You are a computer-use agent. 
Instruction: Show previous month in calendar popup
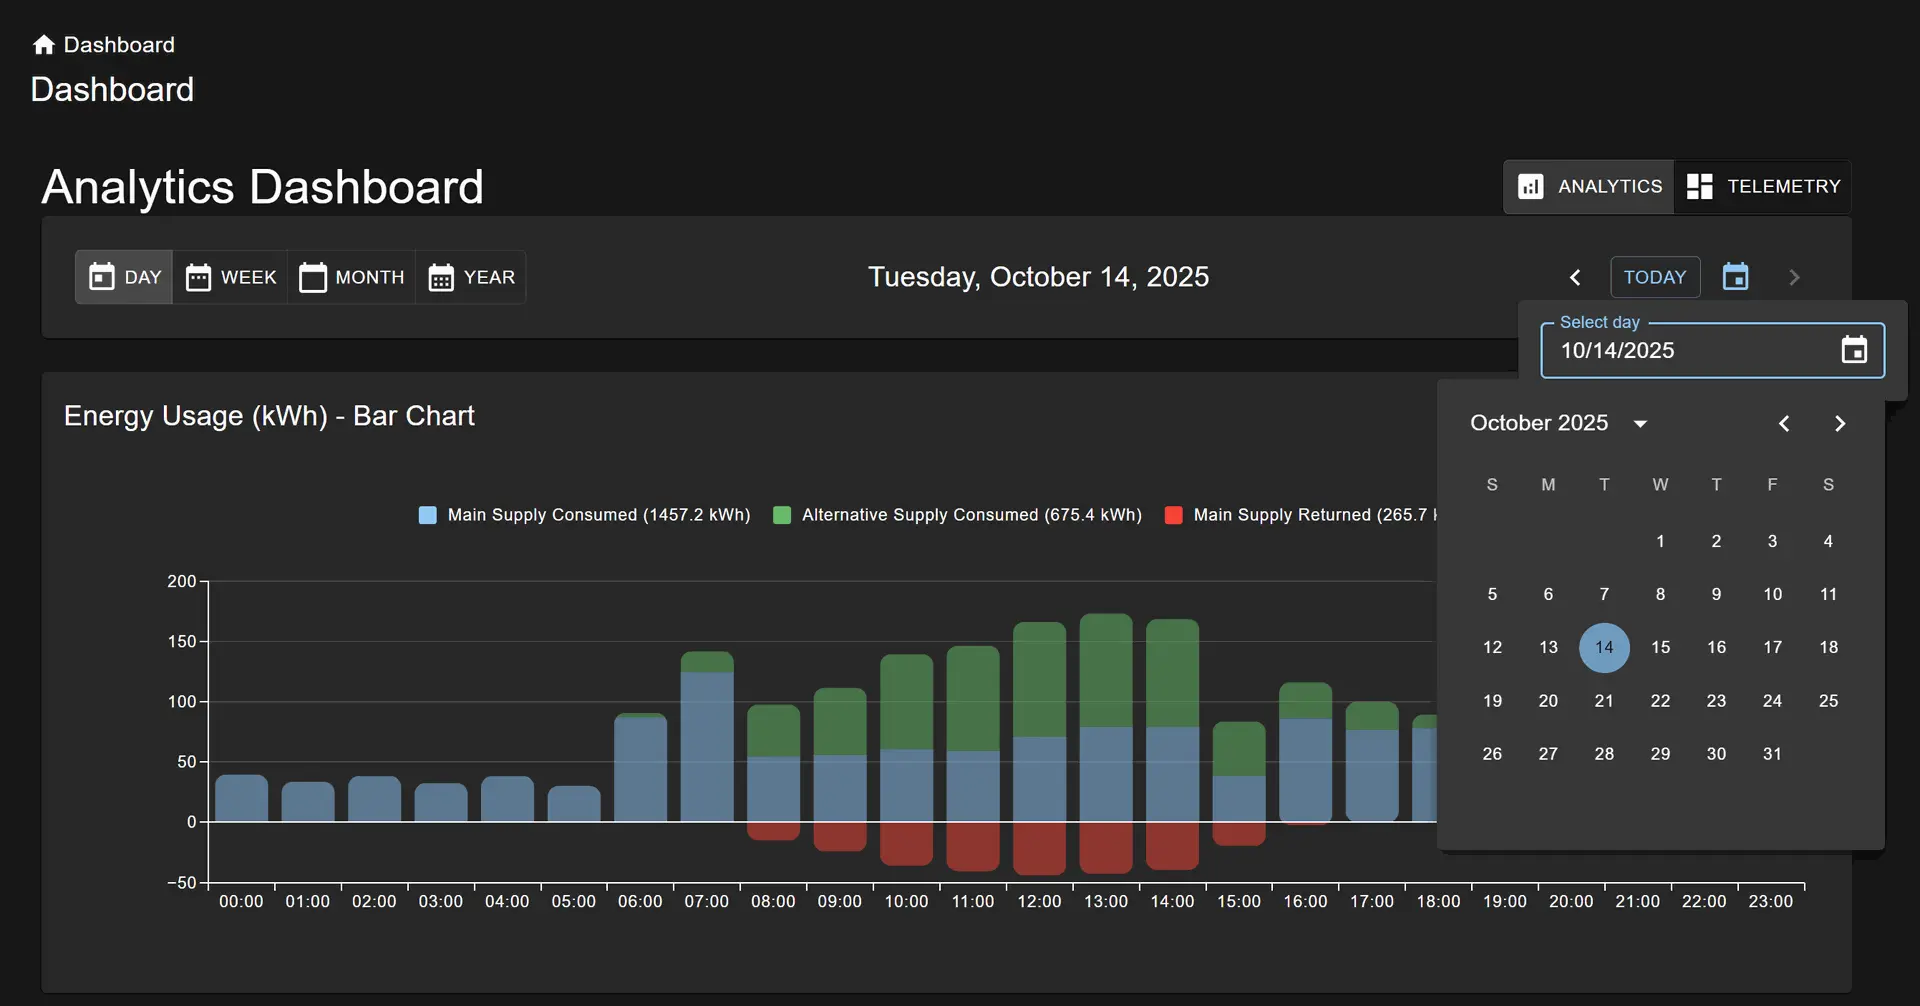coord(1783,424)
